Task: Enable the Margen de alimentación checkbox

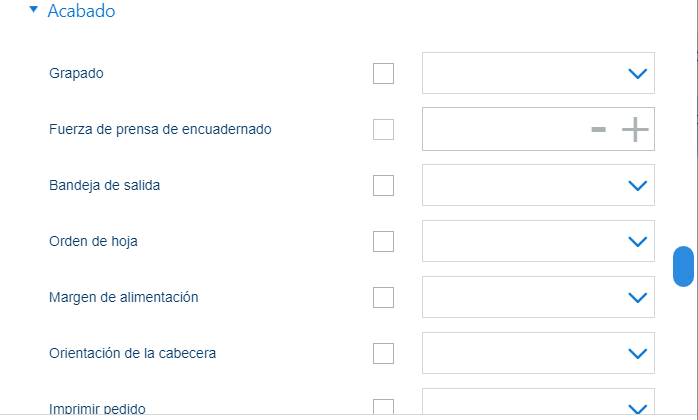Action: (383, 298)
